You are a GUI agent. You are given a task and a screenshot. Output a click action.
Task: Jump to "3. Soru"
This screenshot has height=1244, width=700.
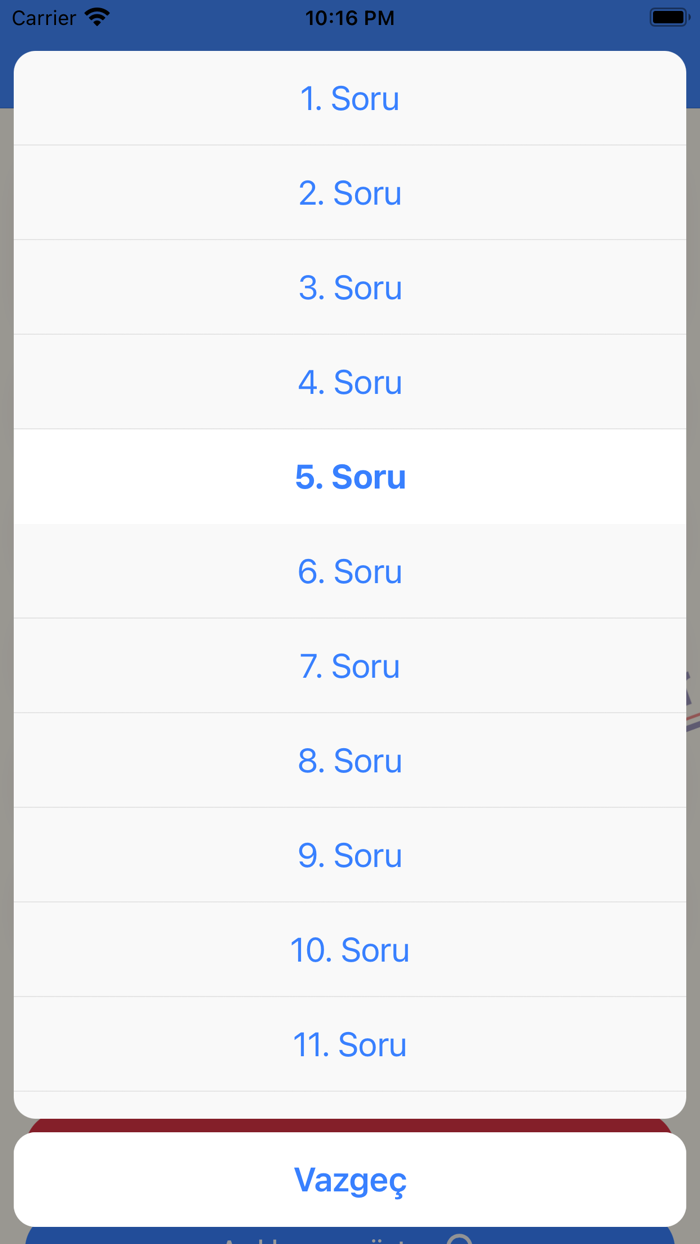(350, 287)
